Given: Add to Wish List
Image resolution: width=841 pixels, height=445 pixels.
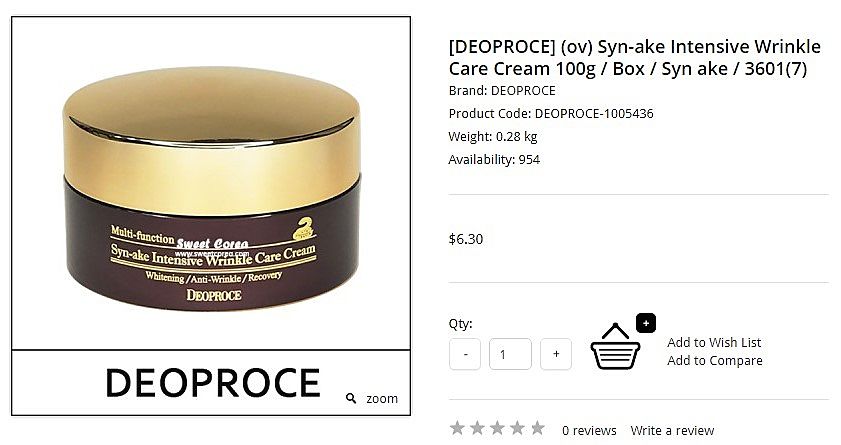Looking at the screenshot, I should 714,342.
